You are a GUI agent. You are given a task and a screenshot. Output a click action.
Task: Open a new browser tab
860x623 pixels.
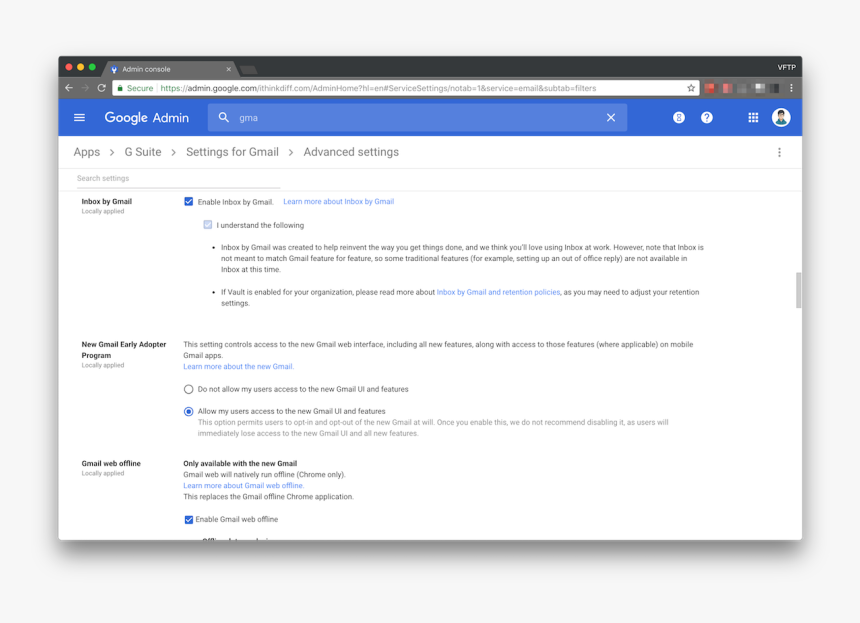coord(248,70)
